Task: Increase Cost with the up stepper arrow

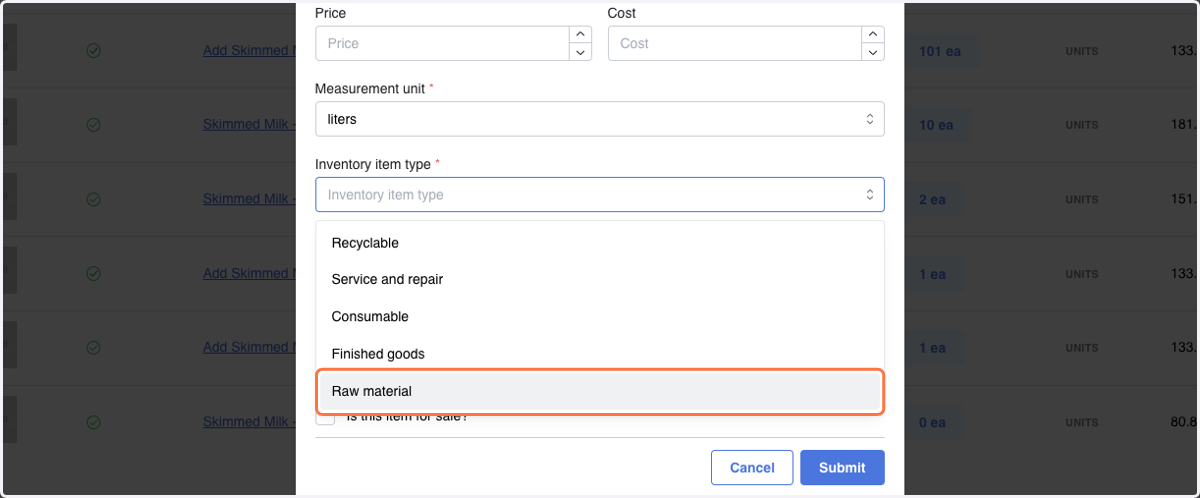Action: [x=873, y=35]
